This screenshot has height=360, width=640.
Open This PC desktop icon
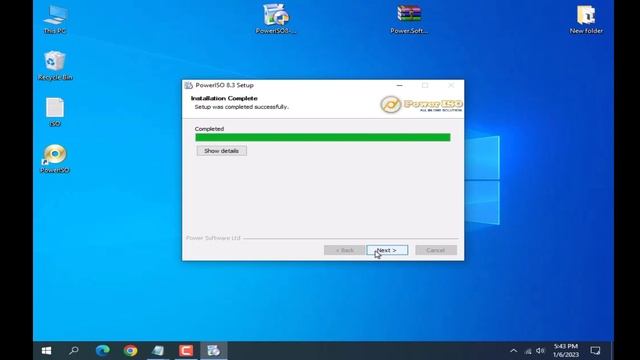coord(55,19)
